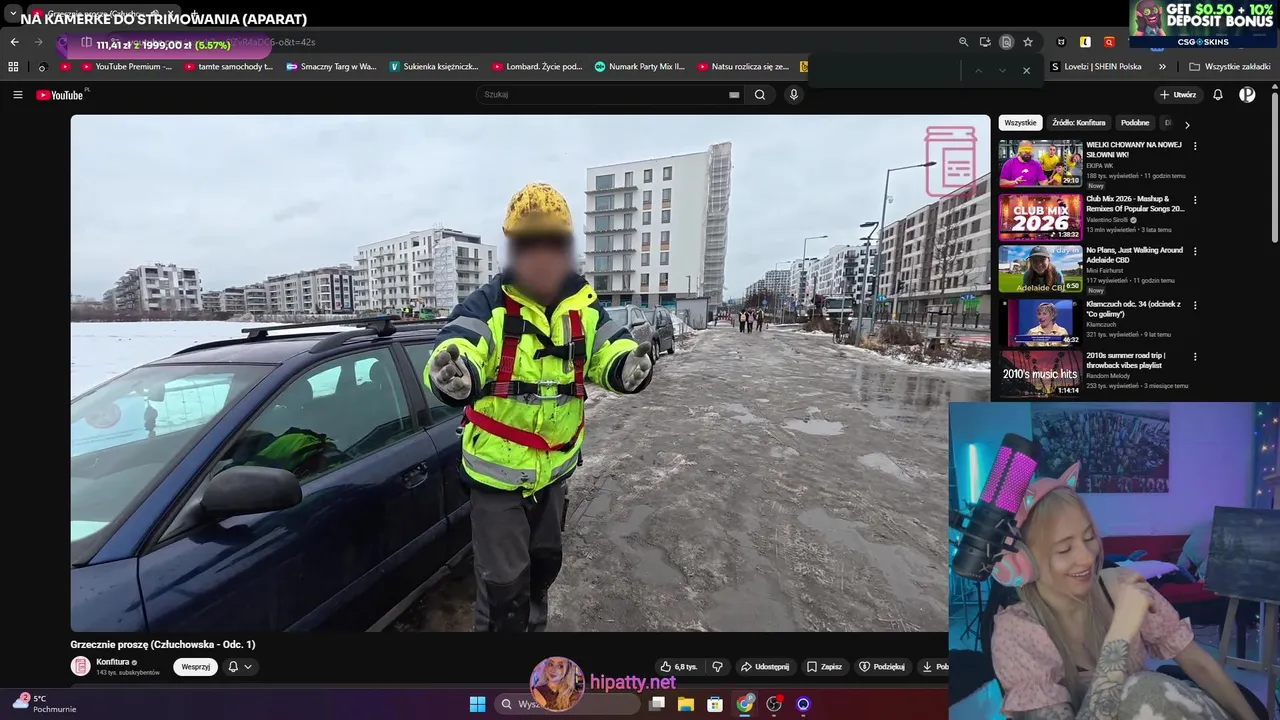Image resolution: width=1280 pixels, height=720 pixels.
Task: Open the Chrome apps grid on bookmarks bar
Action: coord(13,67)
